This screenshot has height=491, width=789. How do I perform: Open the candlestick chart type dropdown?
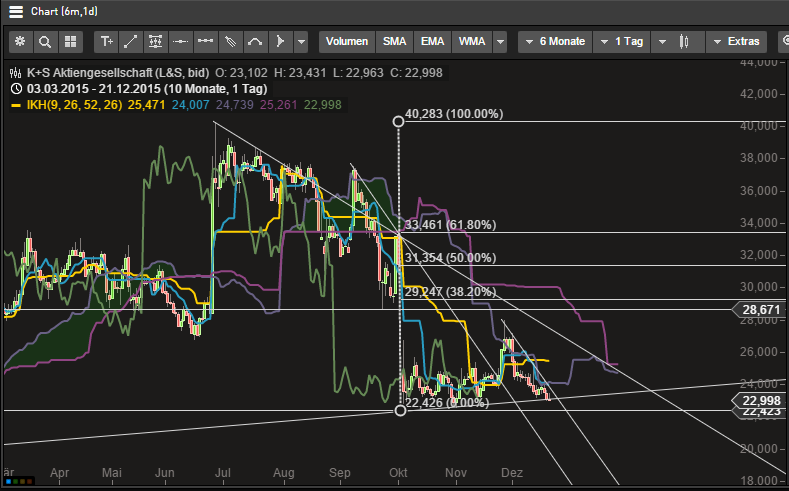677,42
